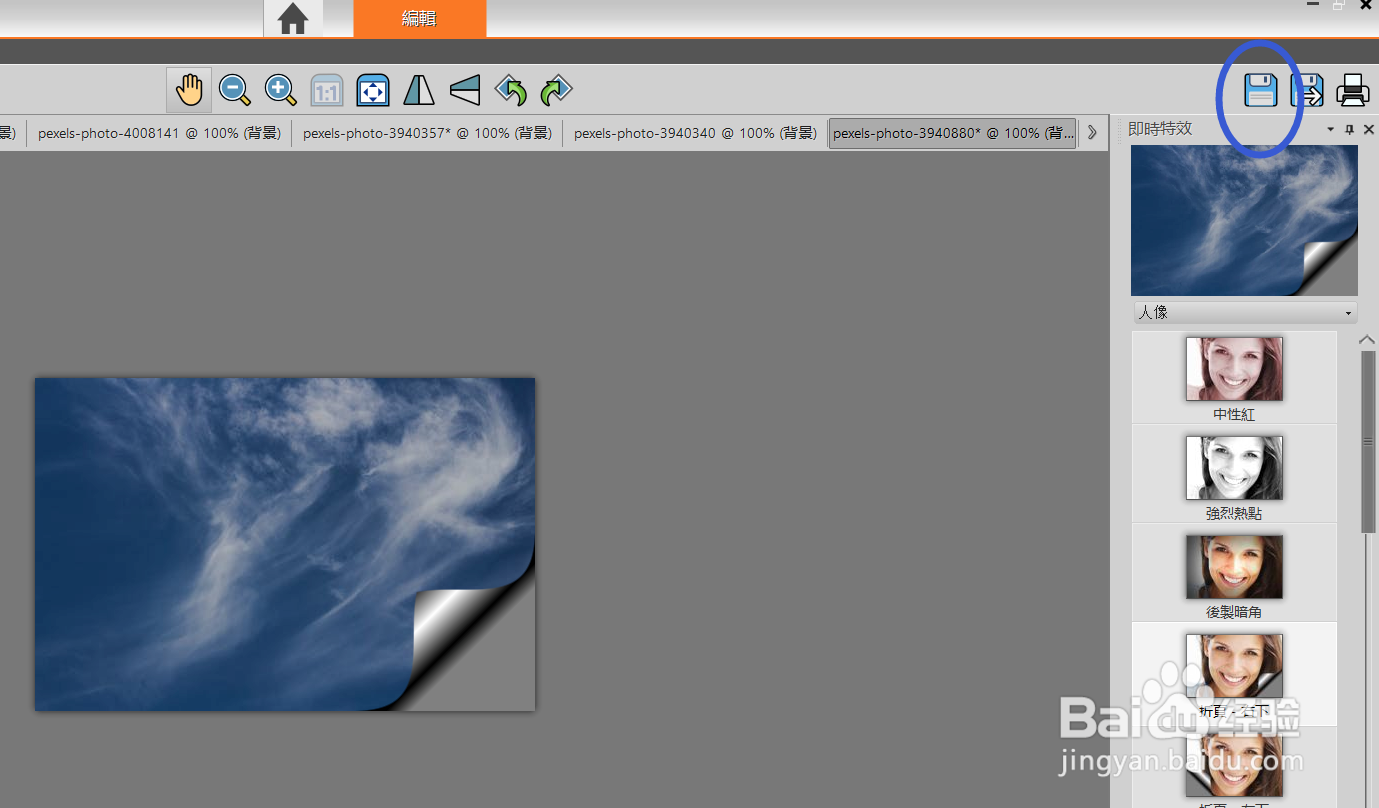
Task: Switch to pexels-photo-3940340 document tab
Action: click(x=695, y=133)
